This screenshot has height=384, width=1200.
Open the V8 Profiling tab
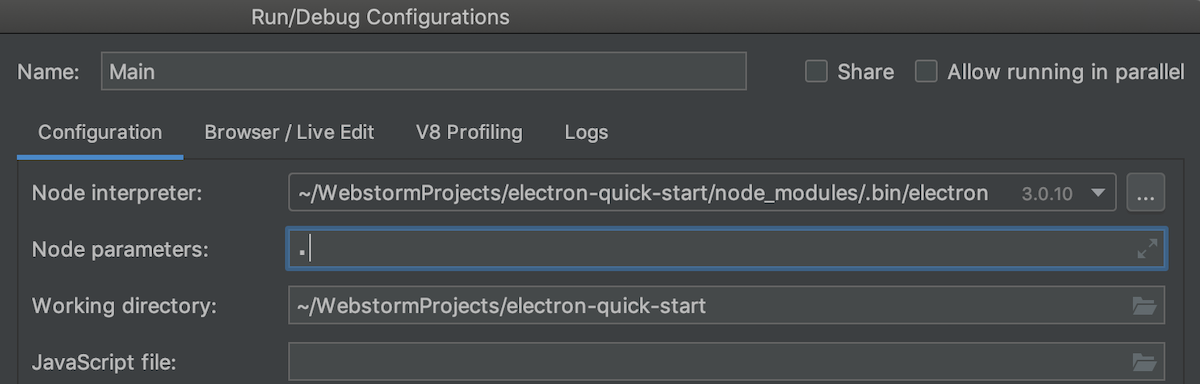click(469, 132)
